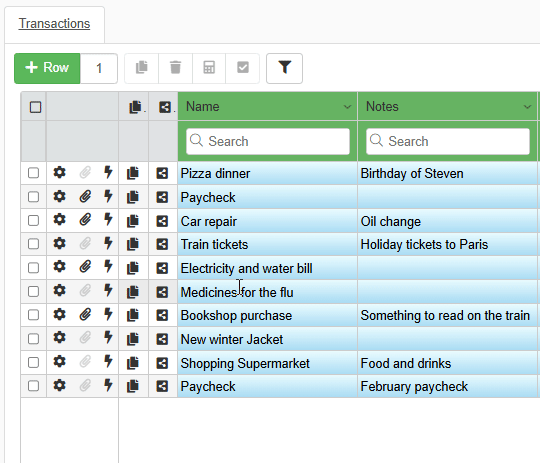The height and width of the screenshot is (463, 540).
Task: Click the calculator toolbar icon
Action: point(209,68)
